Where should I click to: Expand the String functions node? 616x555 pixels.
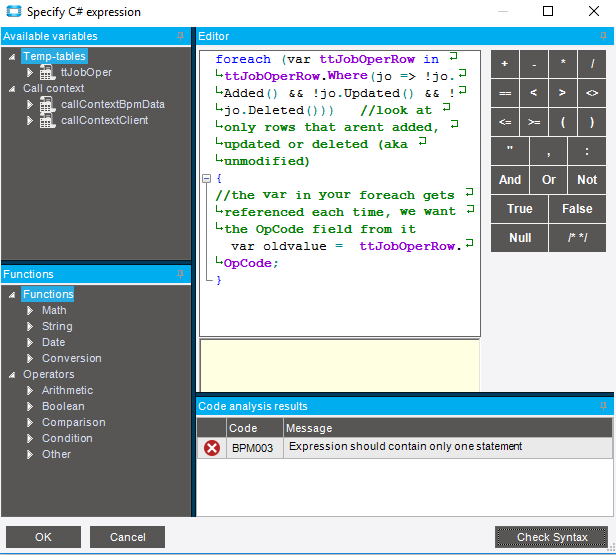click(31, 327)
